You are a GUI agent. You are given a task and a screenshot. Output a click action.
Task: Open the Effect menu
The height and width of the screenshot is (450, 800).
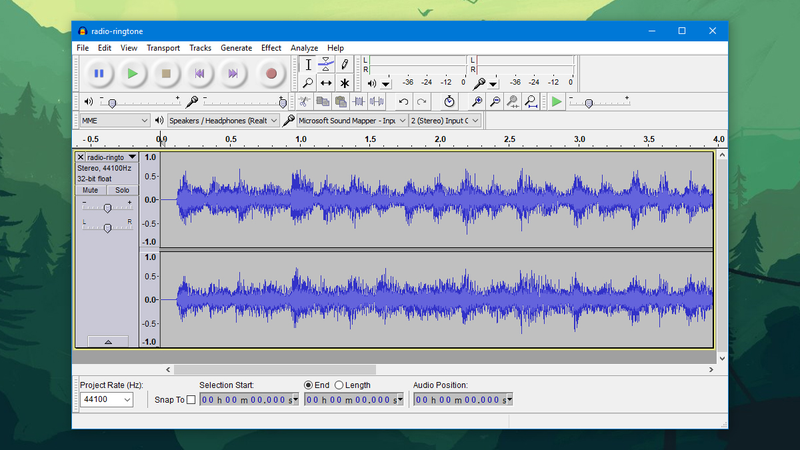point(271,48)
